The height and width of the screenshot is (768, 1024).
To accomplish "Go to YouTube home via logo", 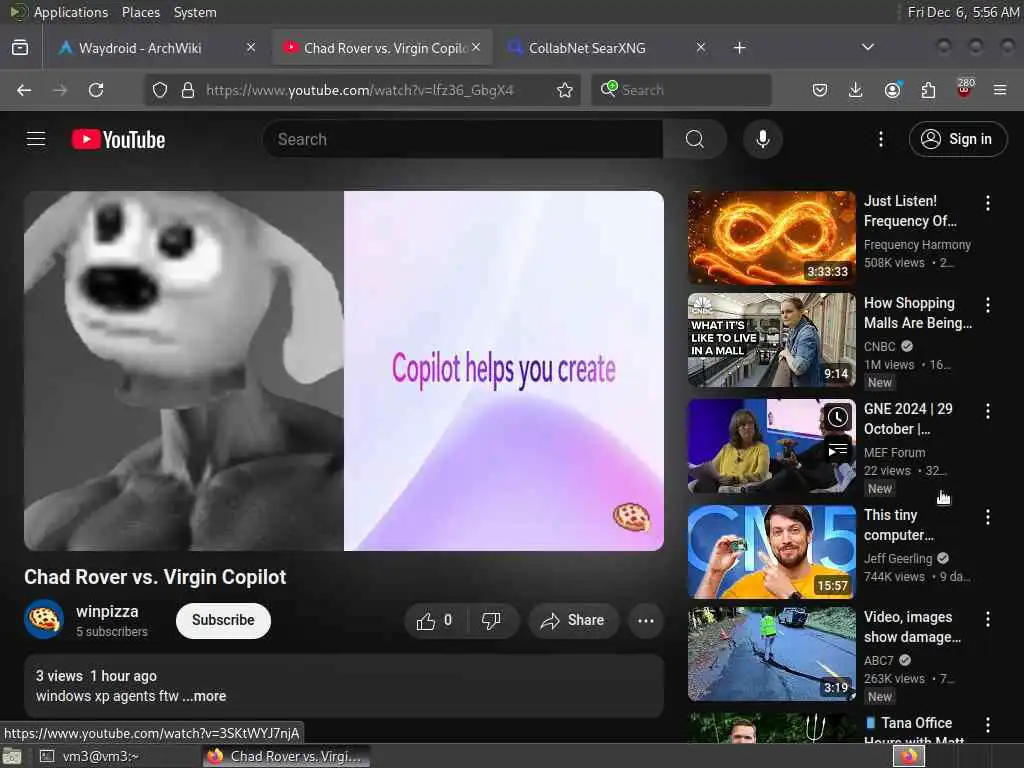I will 118,139.
